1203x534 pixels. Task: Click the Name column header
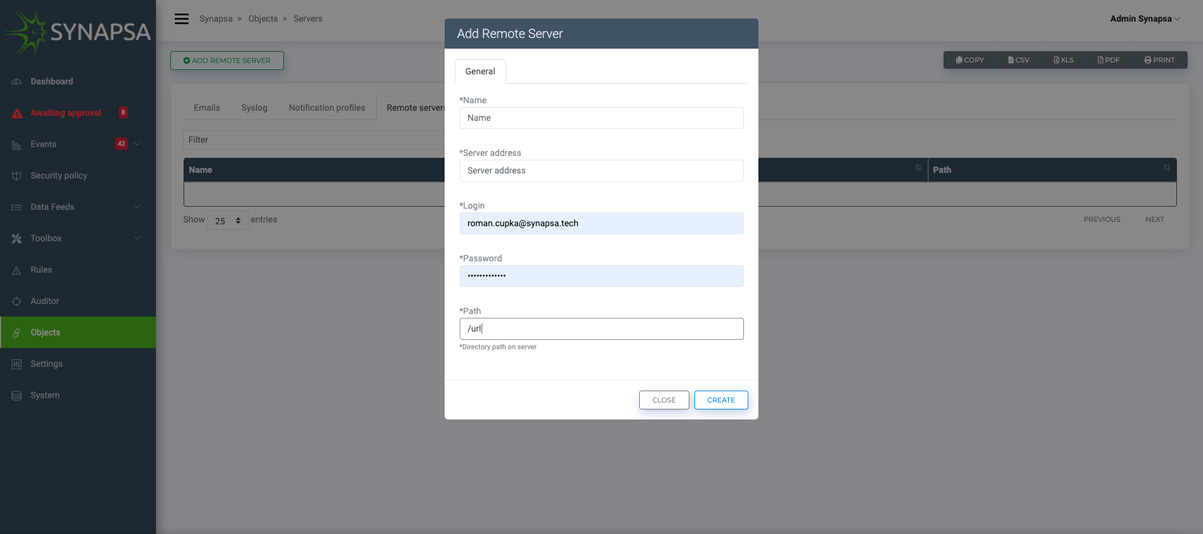click(314, 170)
